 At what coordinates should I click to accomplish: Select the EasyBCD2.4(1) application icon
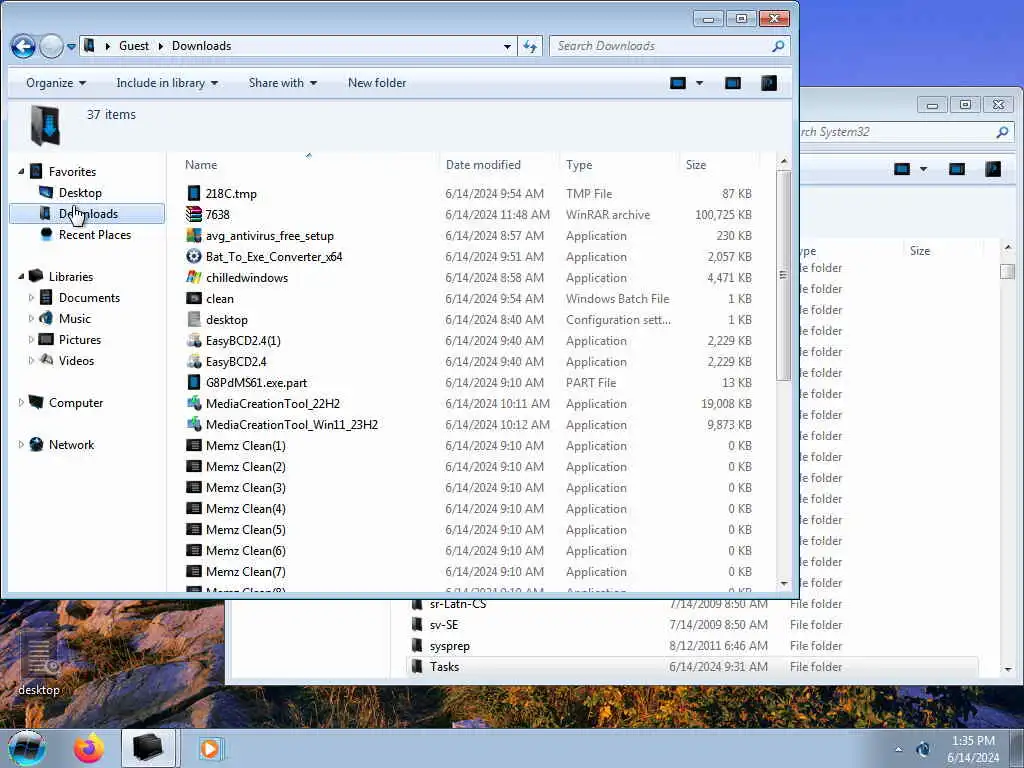[x=193, y=340]
